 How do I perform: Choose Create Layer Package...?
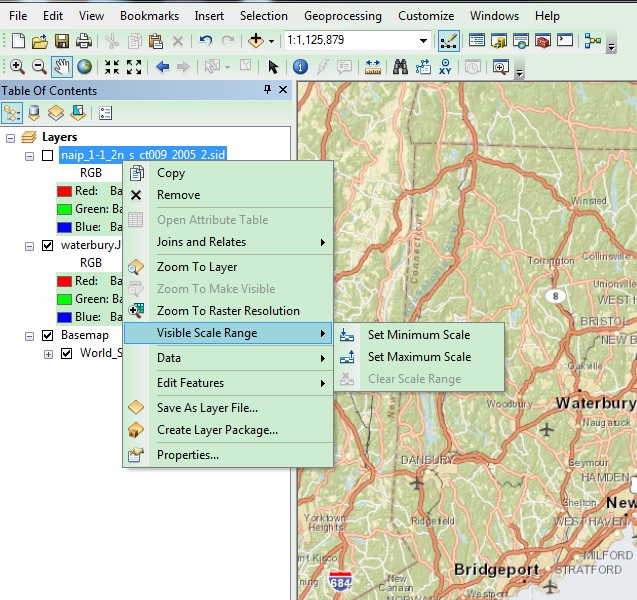coord(228,430)
